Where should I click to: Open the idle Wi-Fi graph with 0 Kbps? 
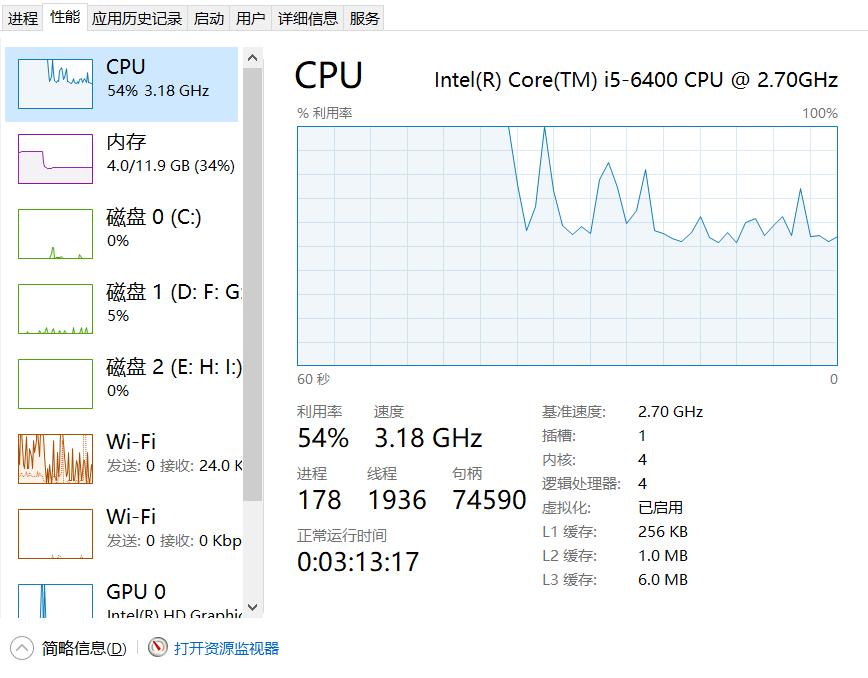coord(55,534)
